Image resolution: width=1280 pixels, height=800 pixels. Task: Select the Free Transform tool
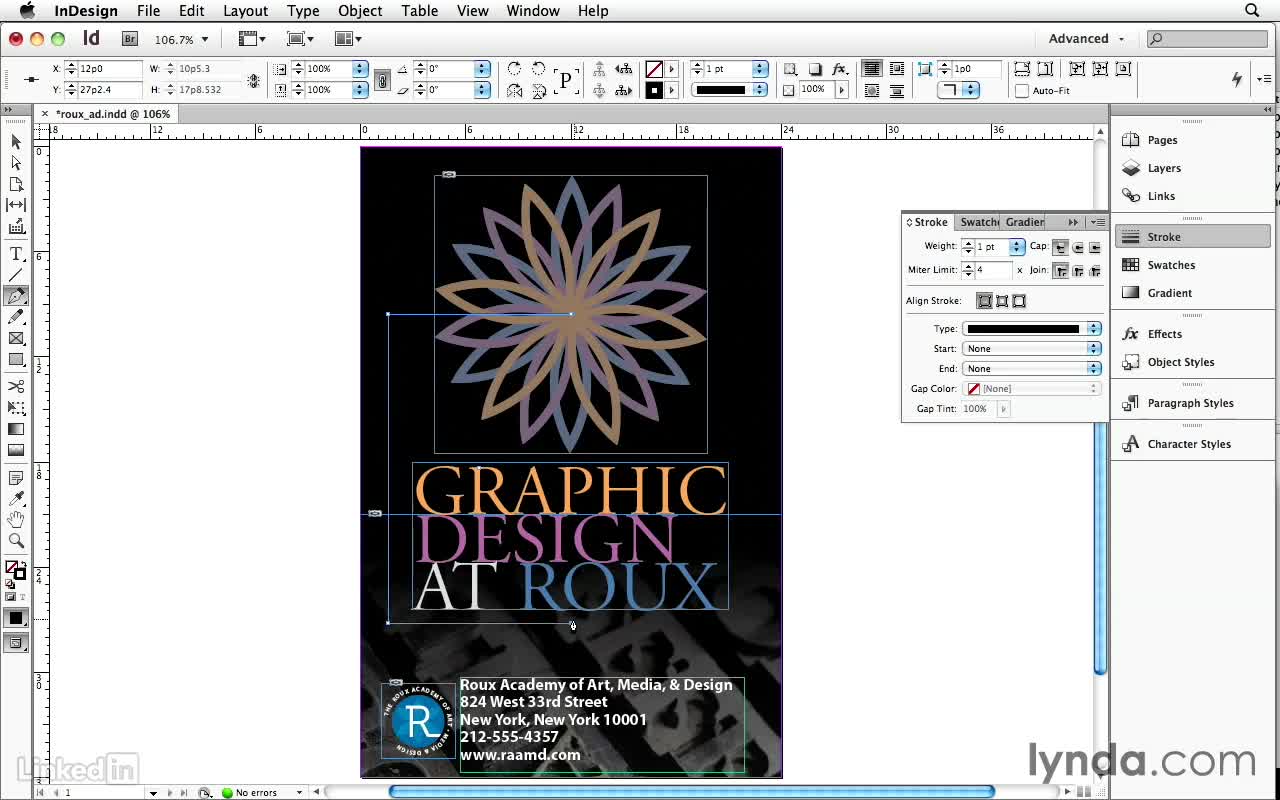tap(16, 407)
